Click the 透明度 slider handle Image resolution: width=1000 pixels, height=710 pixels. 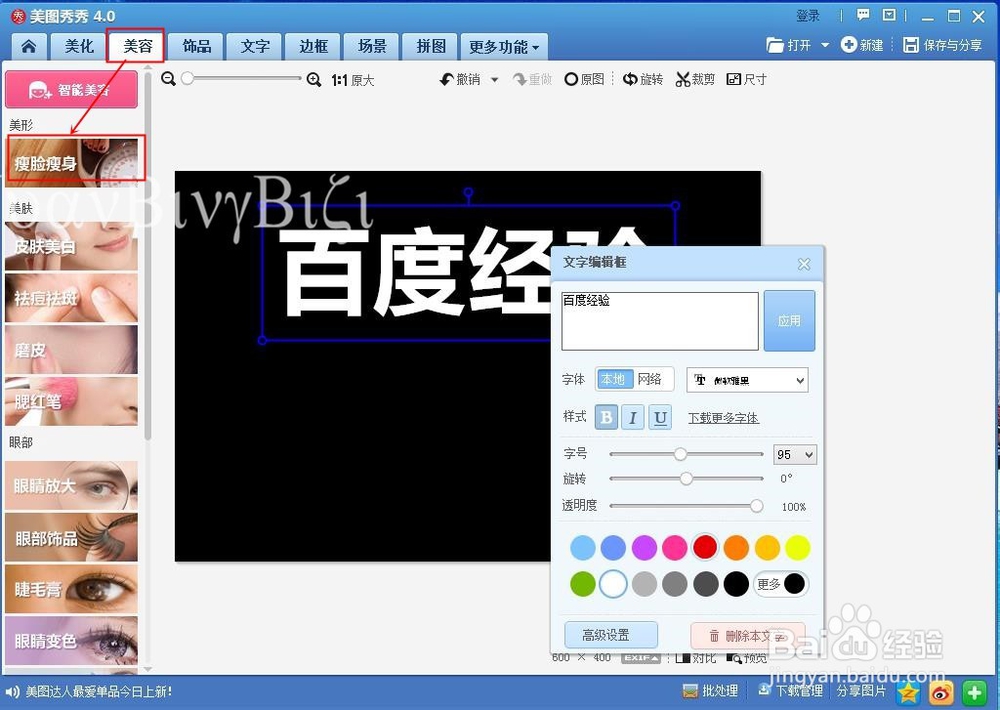(x=756, y=506)
